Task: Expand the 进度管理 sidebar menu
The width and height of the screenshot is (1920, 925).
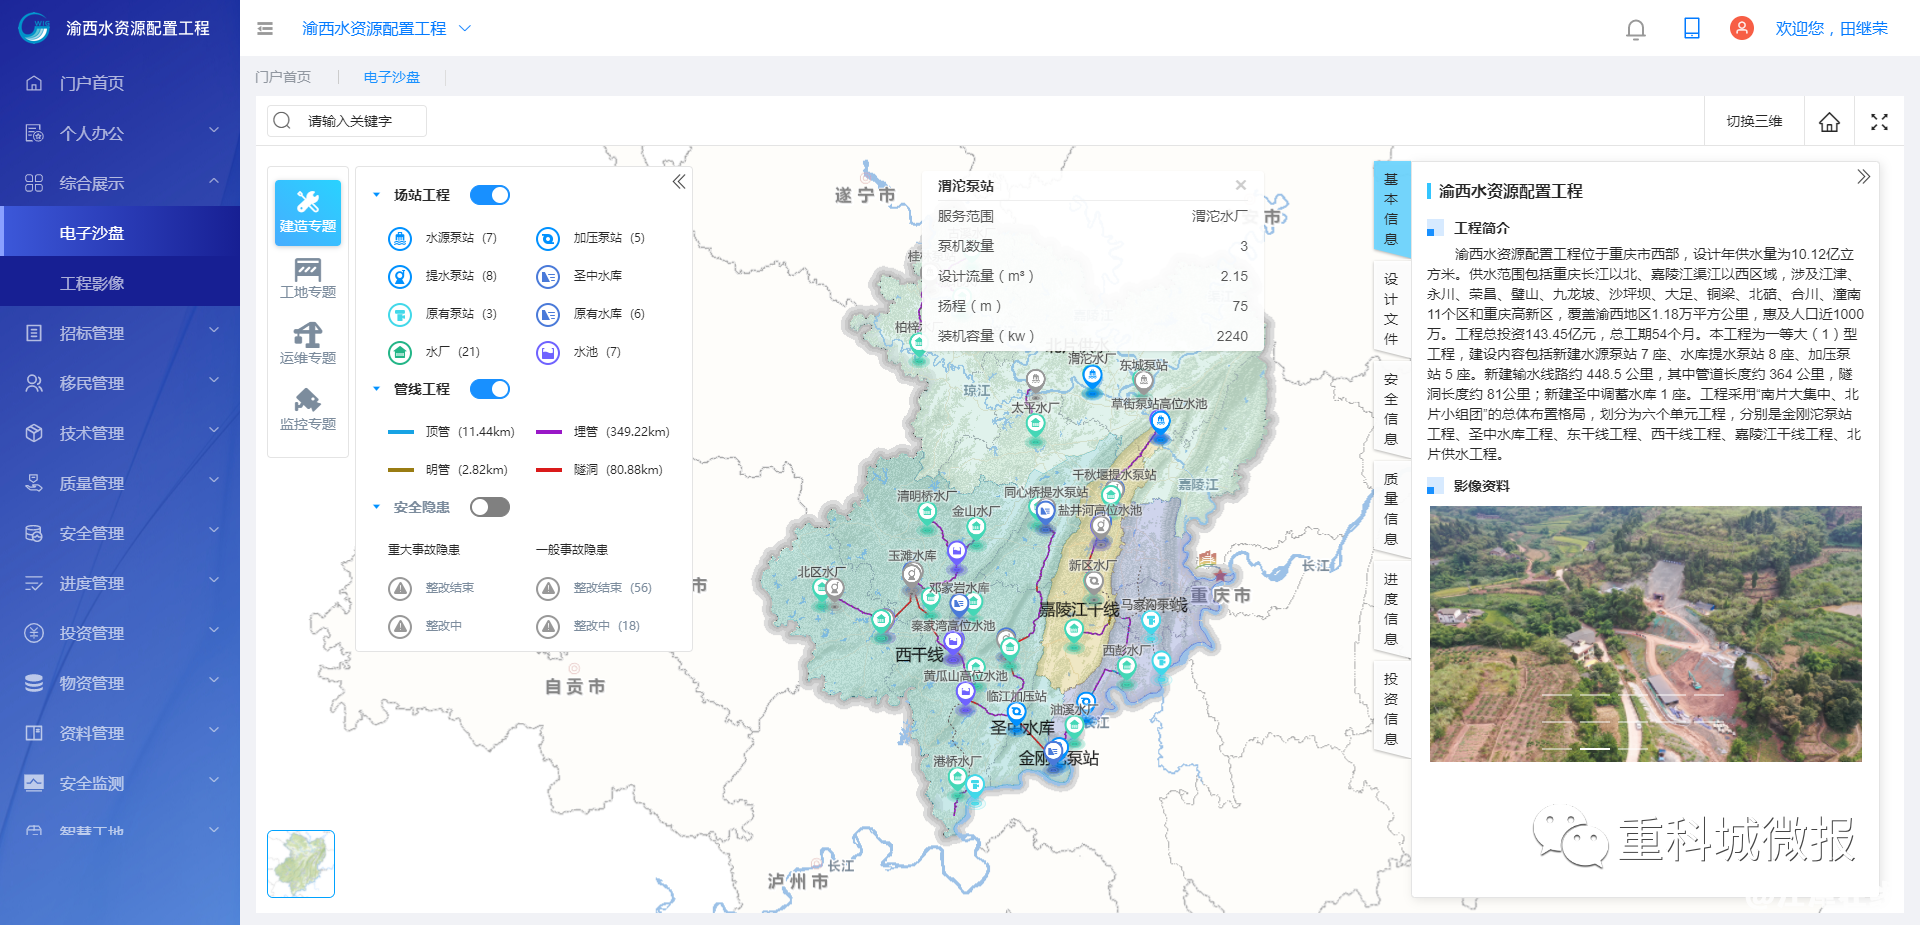Action: pos(120,583)
